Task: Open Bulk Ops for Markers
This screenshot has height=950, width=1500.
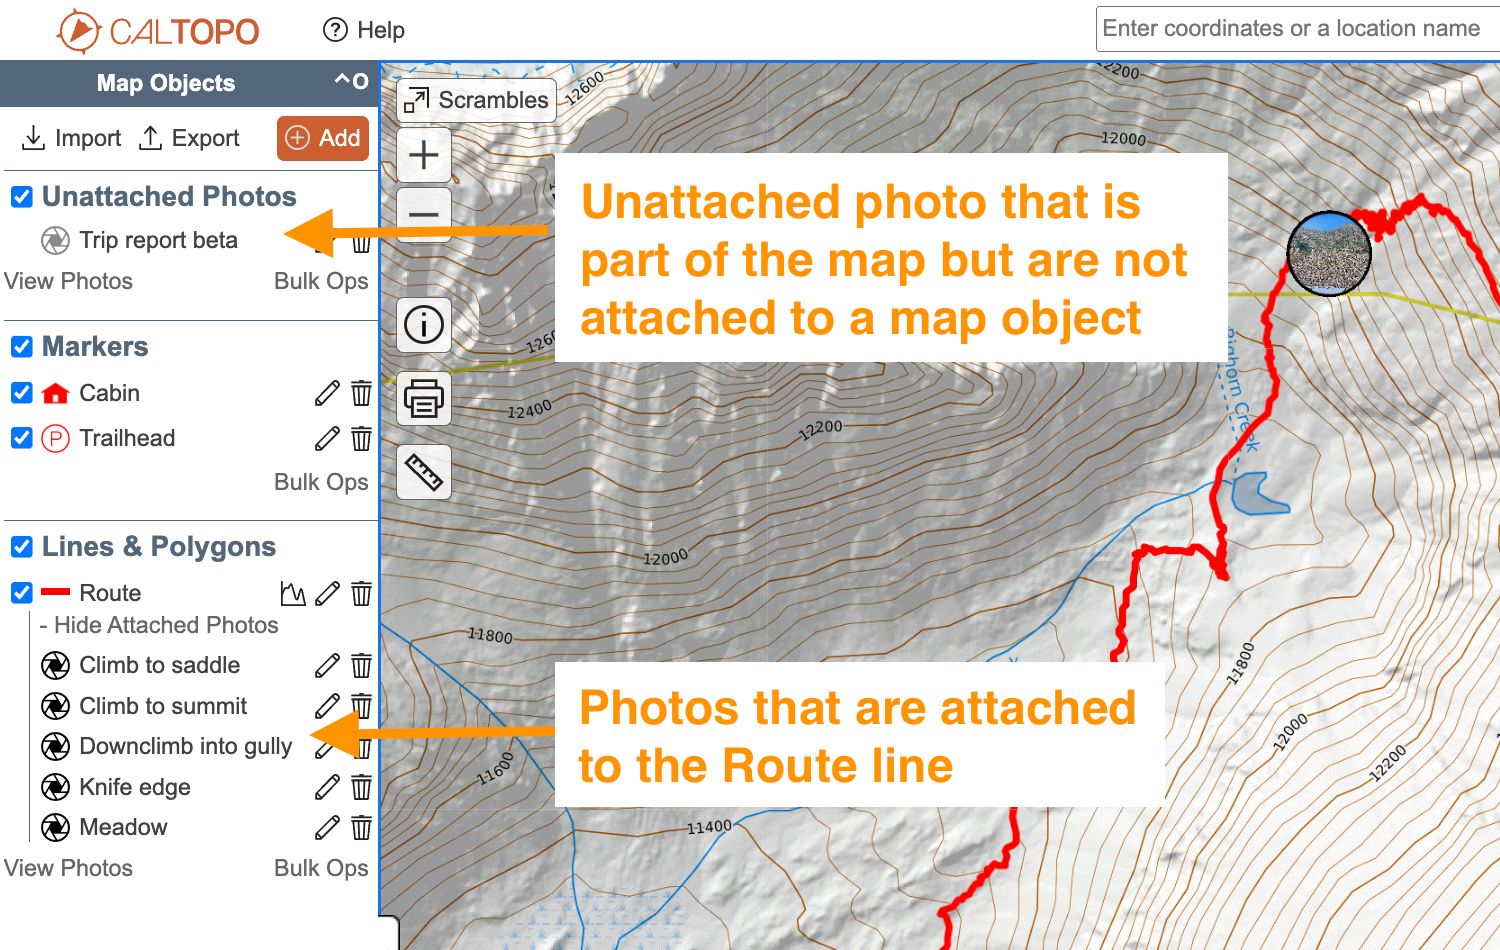Action: pyautogui.click(x=321, y=482)
